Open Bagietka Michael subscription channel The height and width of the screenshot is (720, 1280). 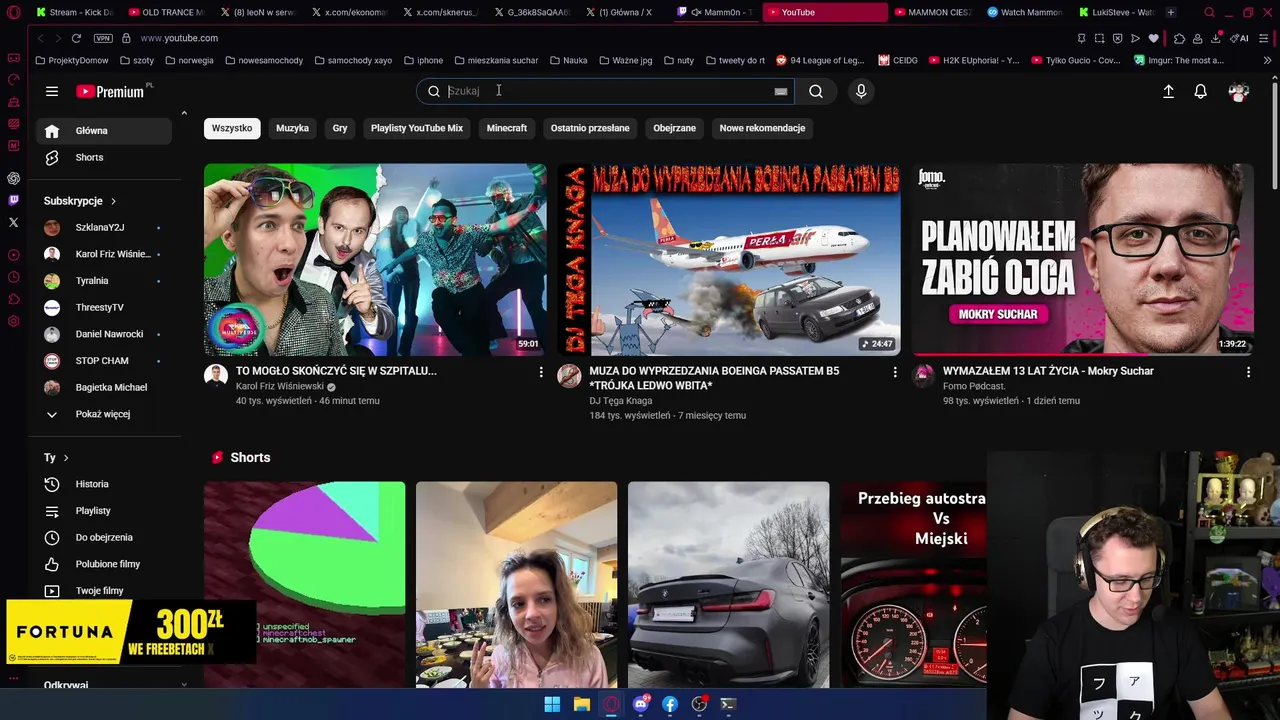point(104,387)
